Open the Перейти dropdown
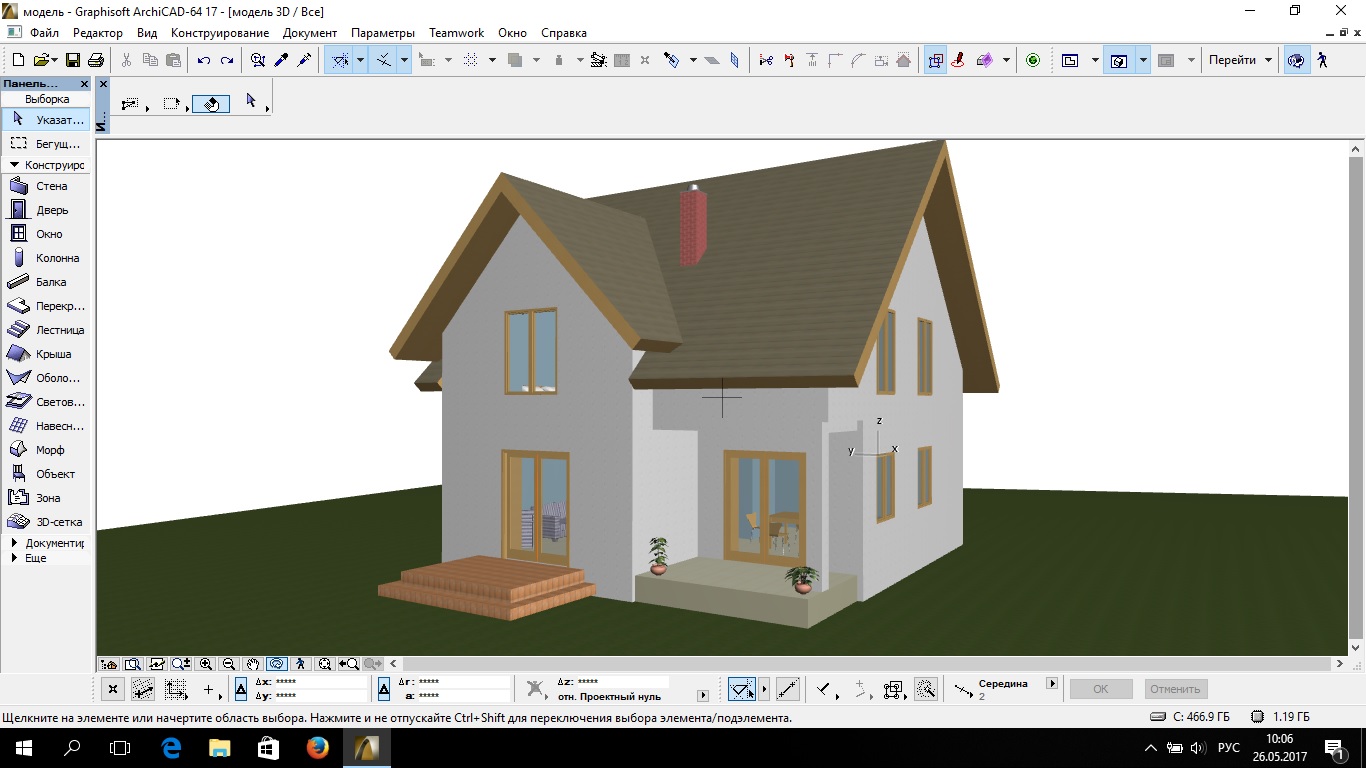This screenshot has width=1366, height=768. click(1241, 60)
